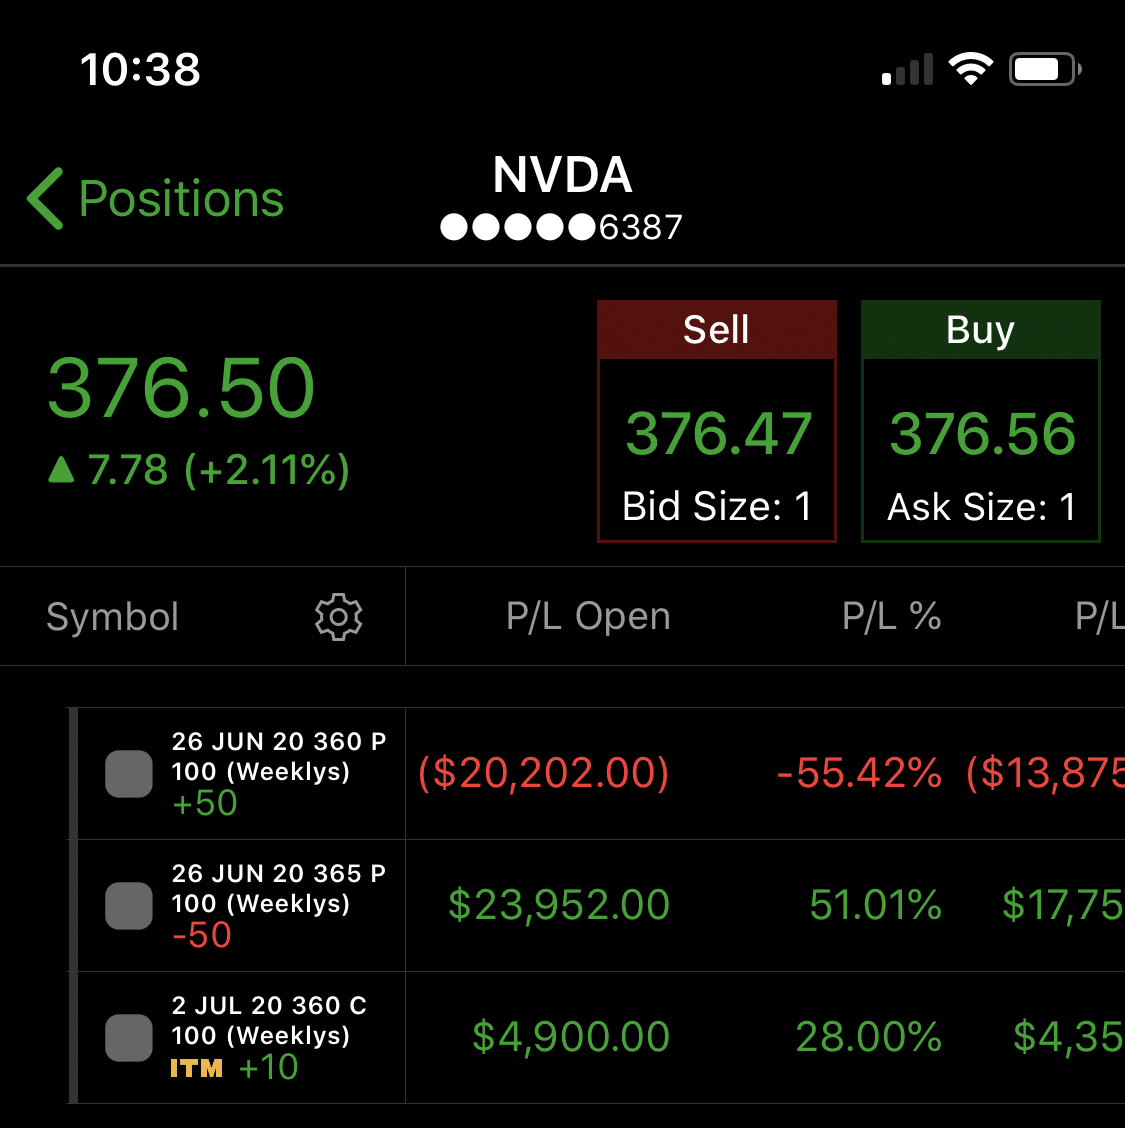This screenshot has height=1128, width=1125.
Task: Tap the ITM badge on 360 C
Action: [x=196, y=1068]
